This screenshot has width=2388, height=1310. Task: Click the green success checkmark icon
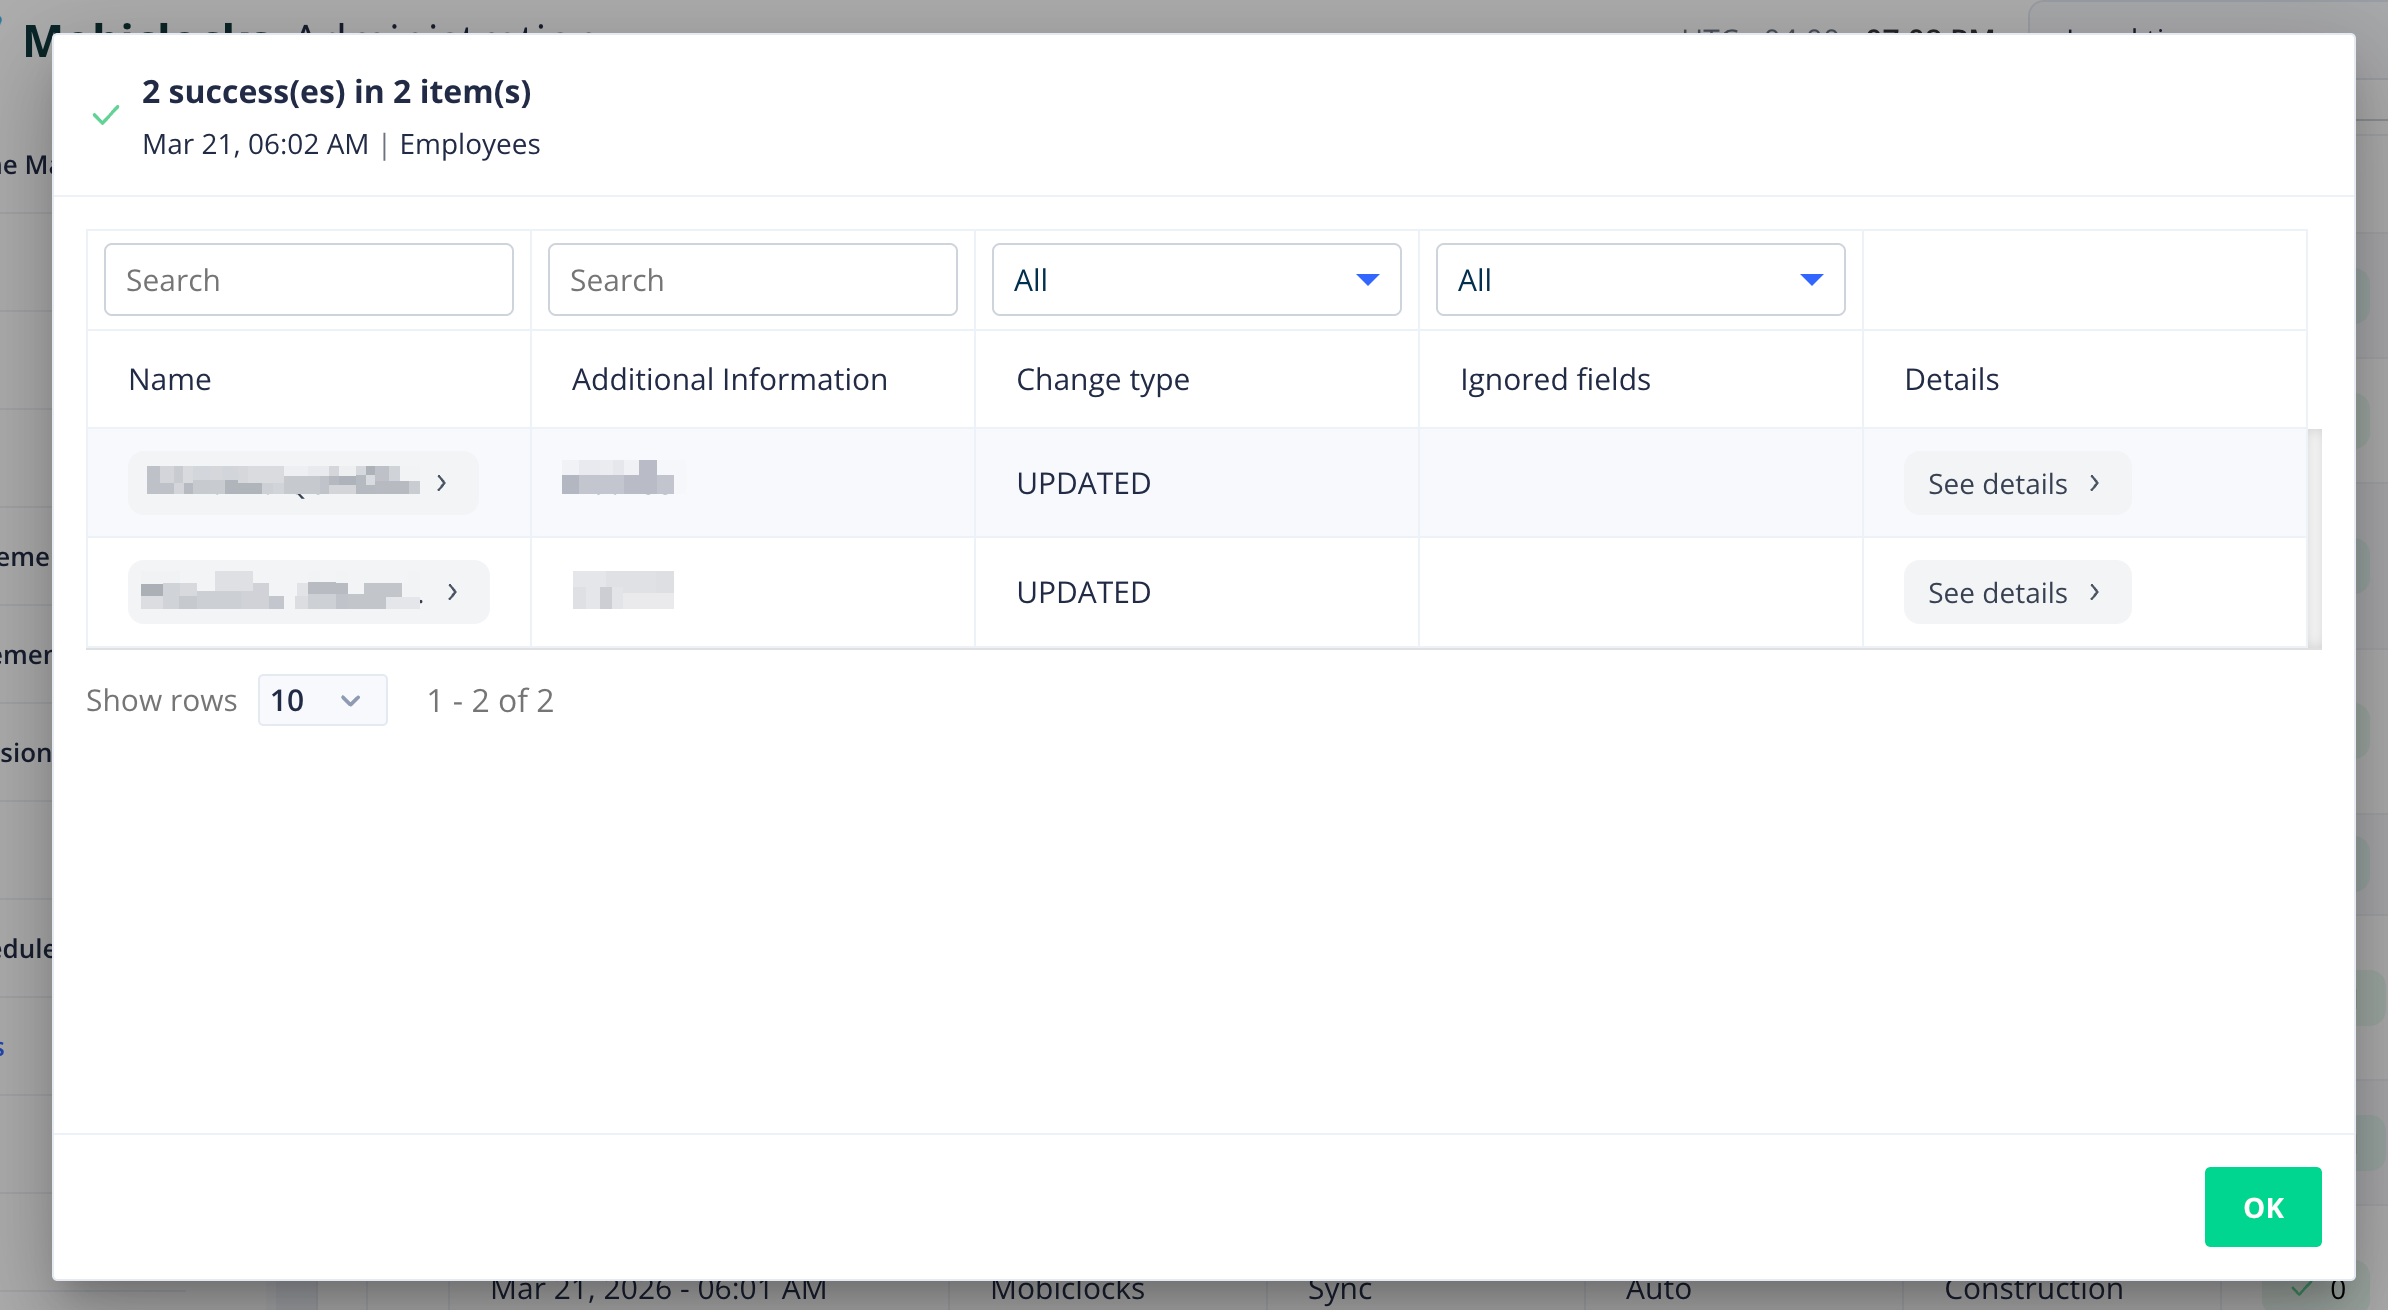106,116
